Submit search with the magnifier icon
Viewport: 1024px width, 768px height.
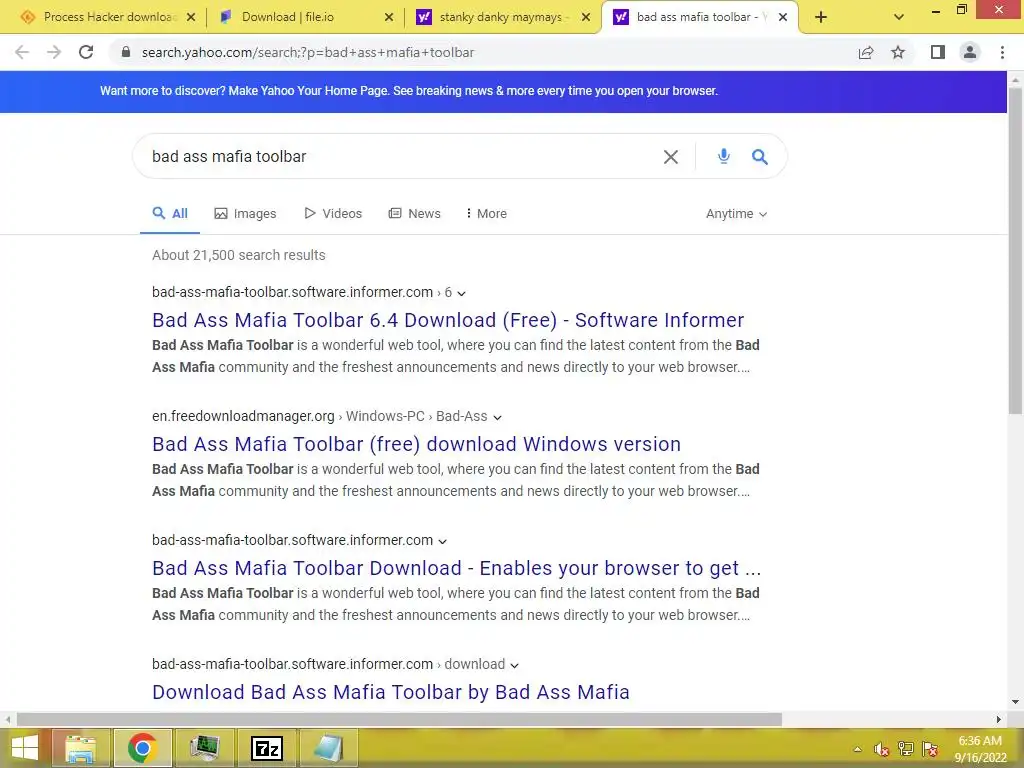pos(760,157)
